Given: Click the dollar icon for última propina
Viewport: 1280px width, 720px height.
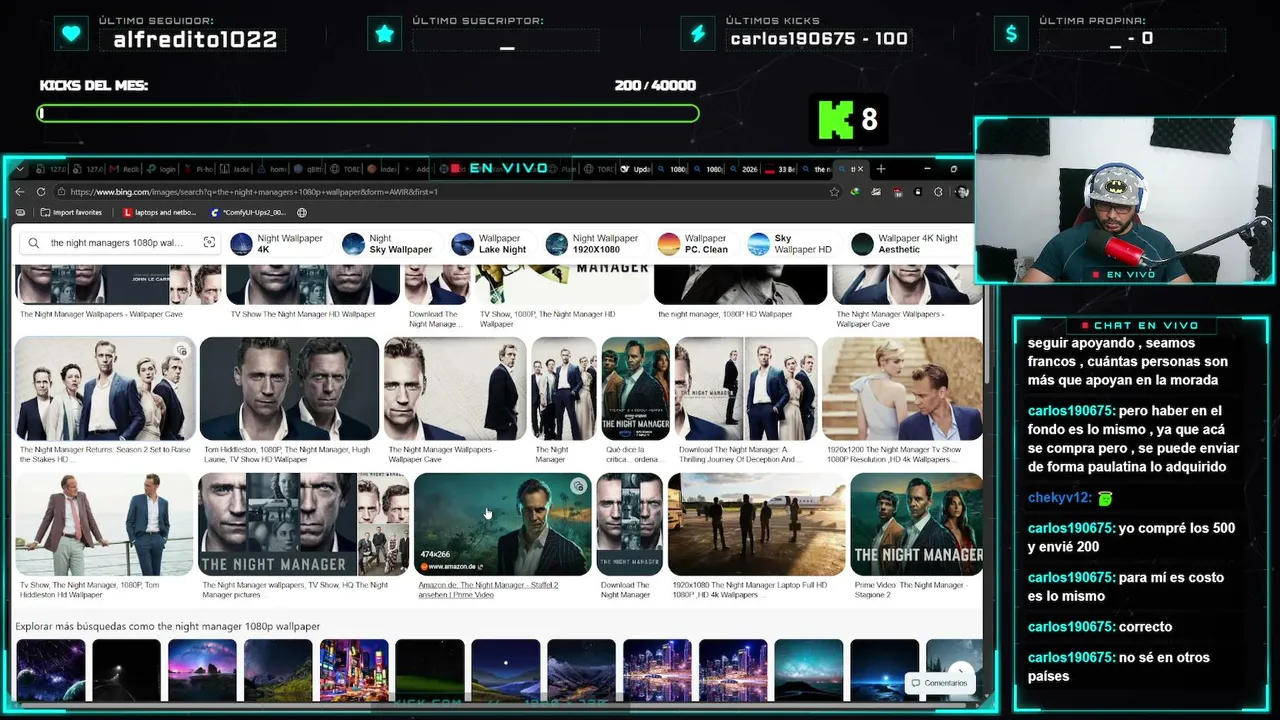Looking at the screenshot, I should point(1011,34).
